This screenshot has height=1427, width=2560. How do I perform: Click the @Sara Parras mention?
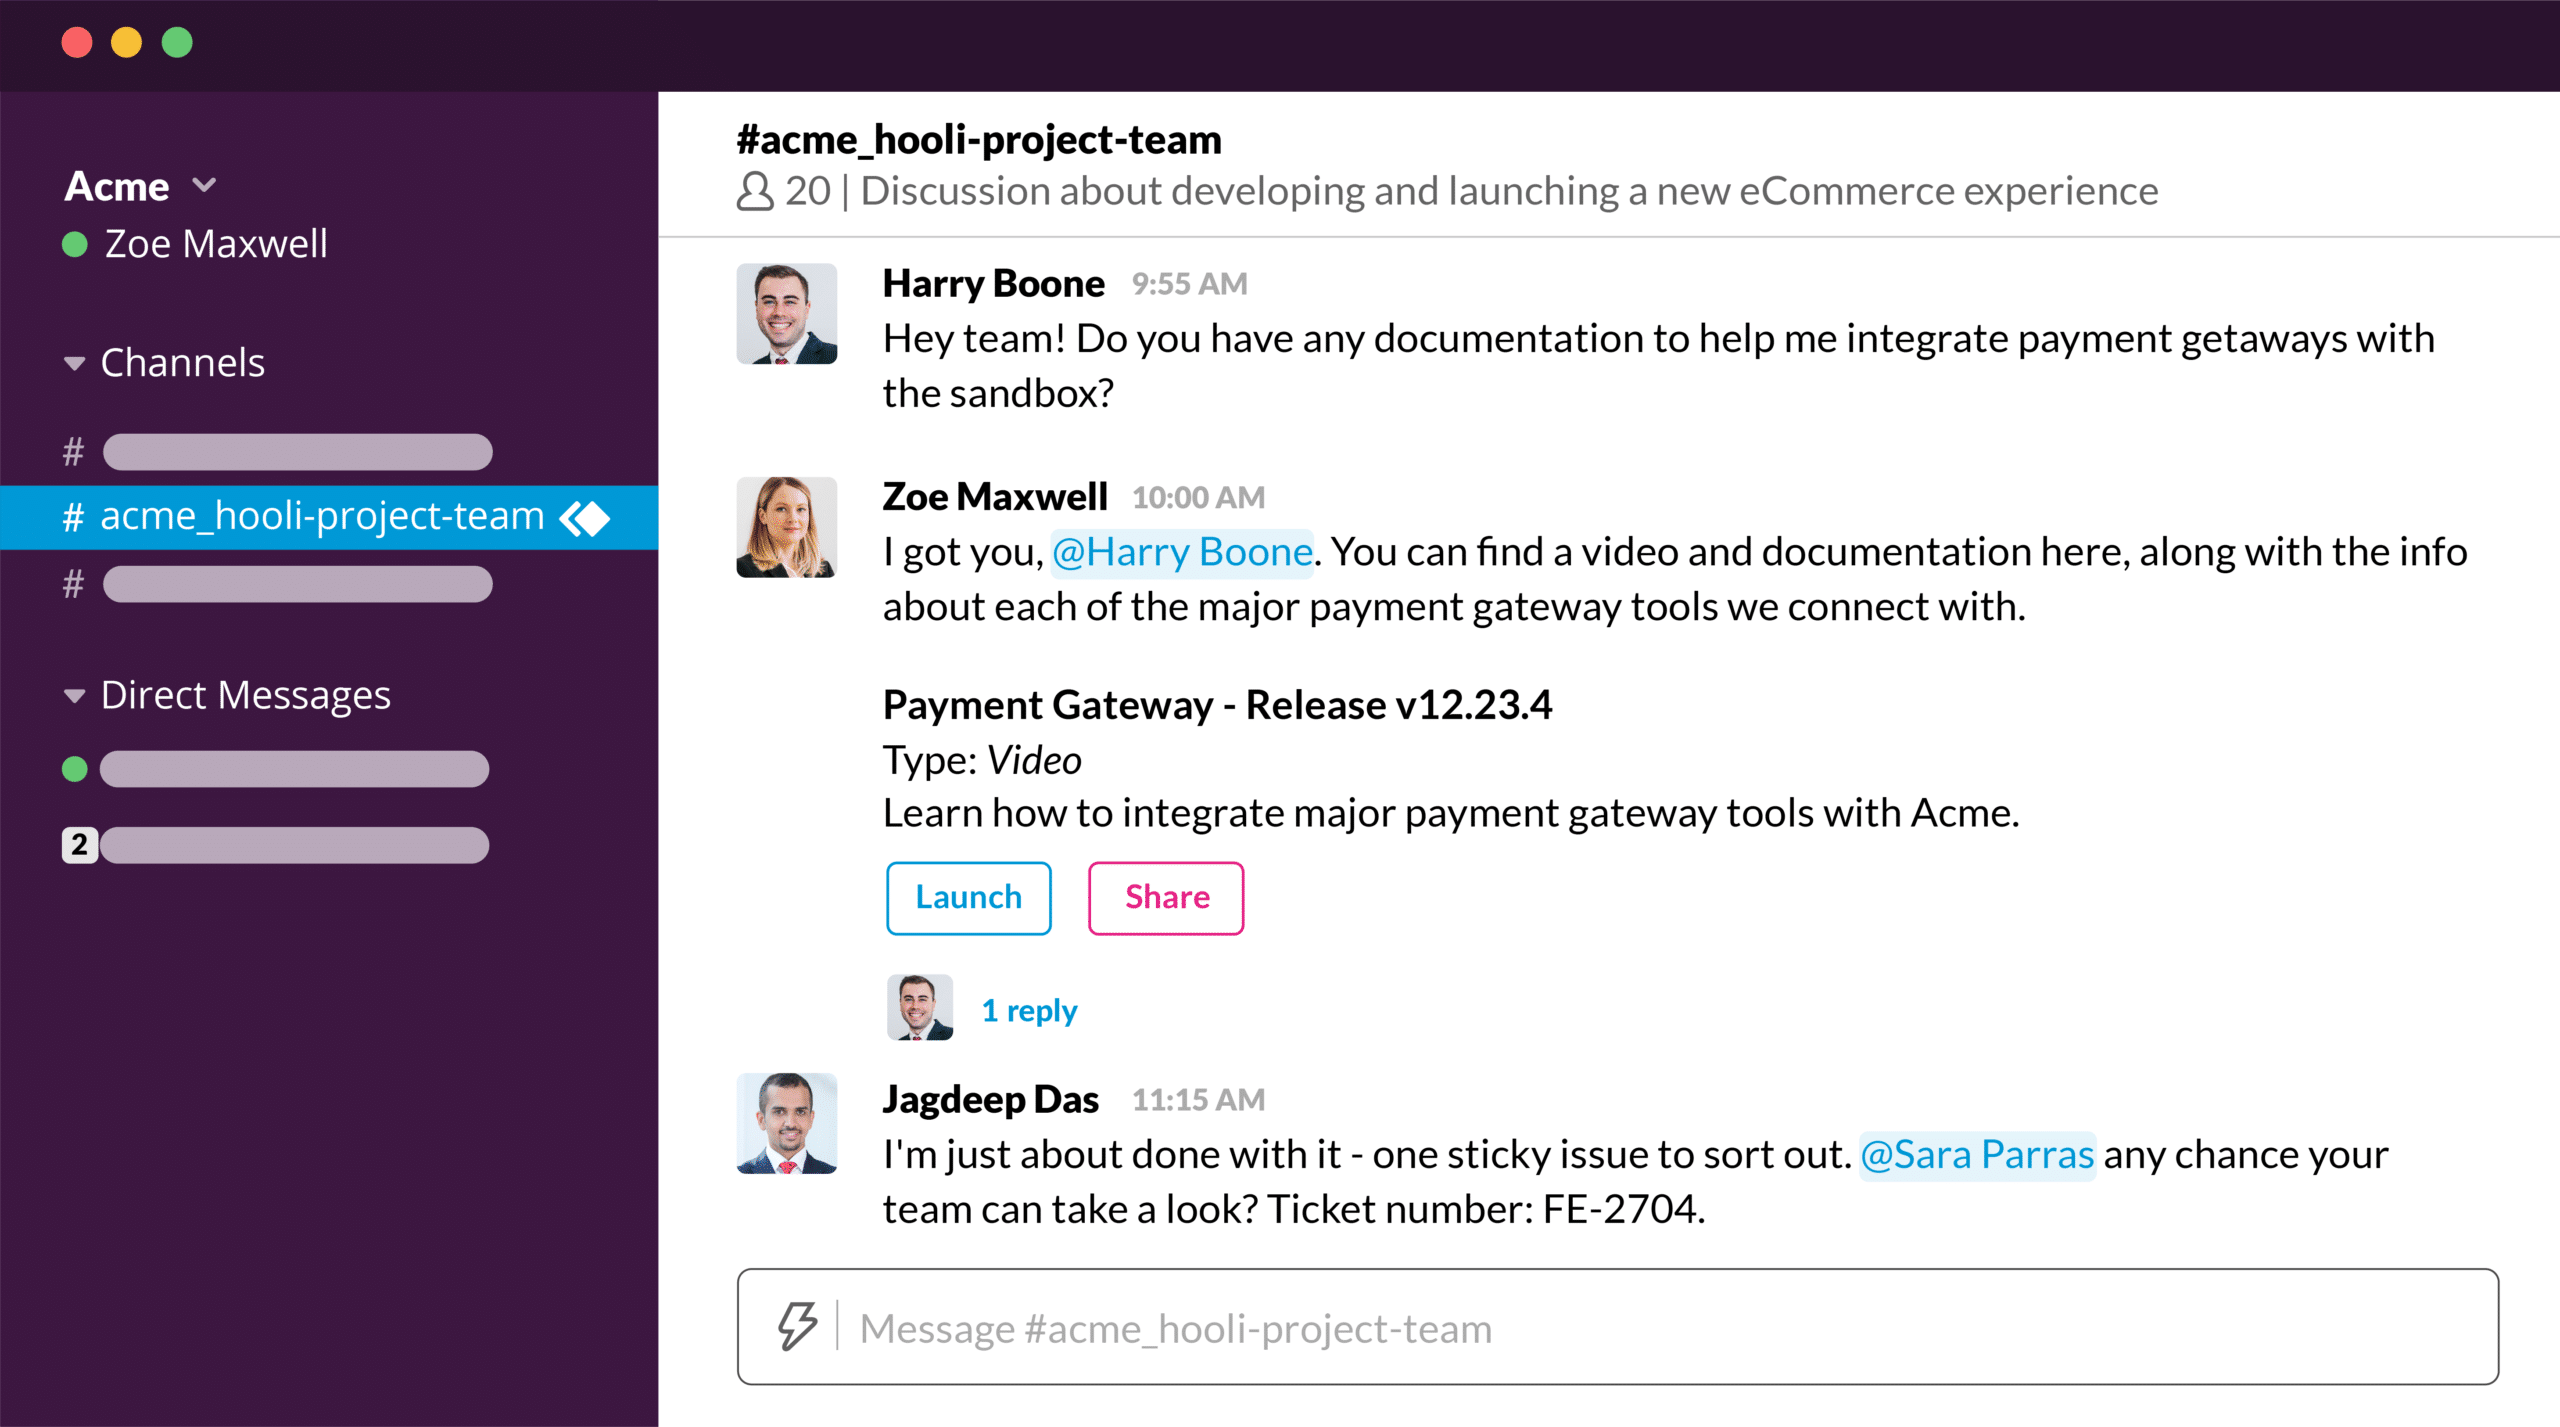(1977, 1155)
